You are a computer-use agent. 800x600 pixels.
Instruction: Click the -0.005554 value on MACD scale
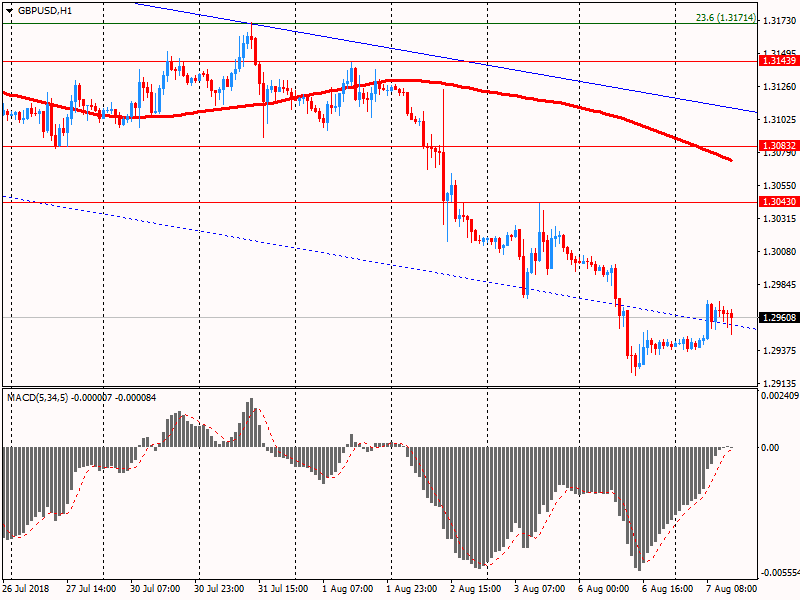click(779, 573)
